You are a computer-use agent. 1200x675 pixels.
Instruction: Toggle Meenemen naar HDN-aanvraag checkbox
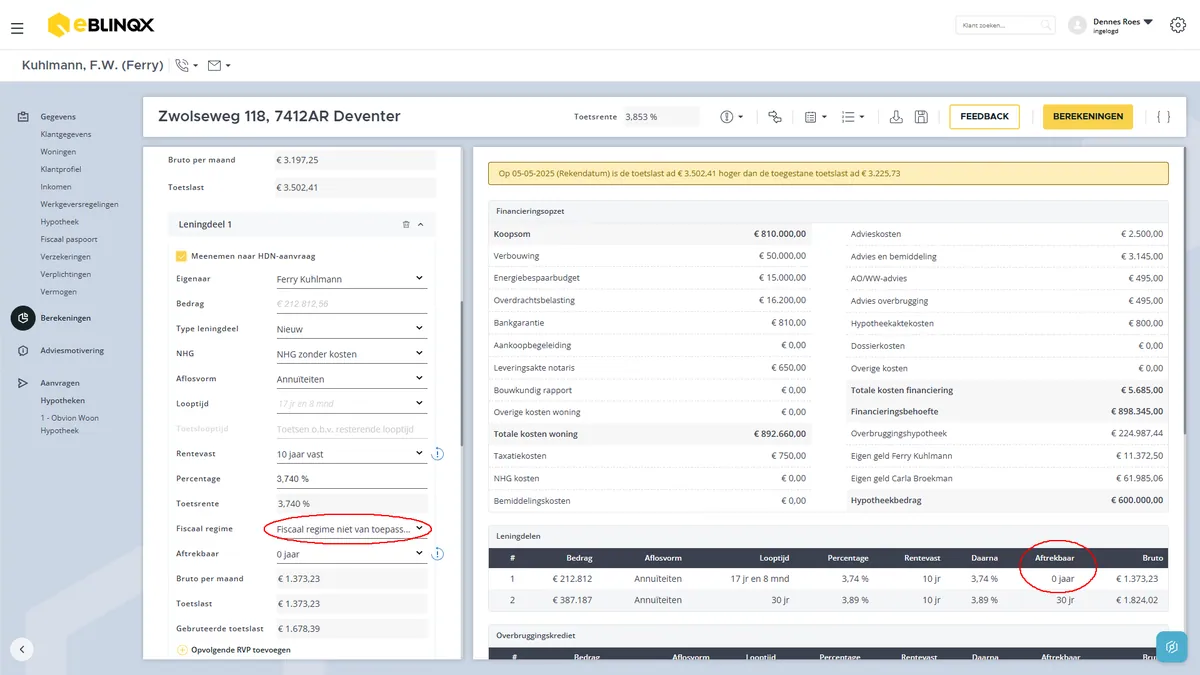181,256
